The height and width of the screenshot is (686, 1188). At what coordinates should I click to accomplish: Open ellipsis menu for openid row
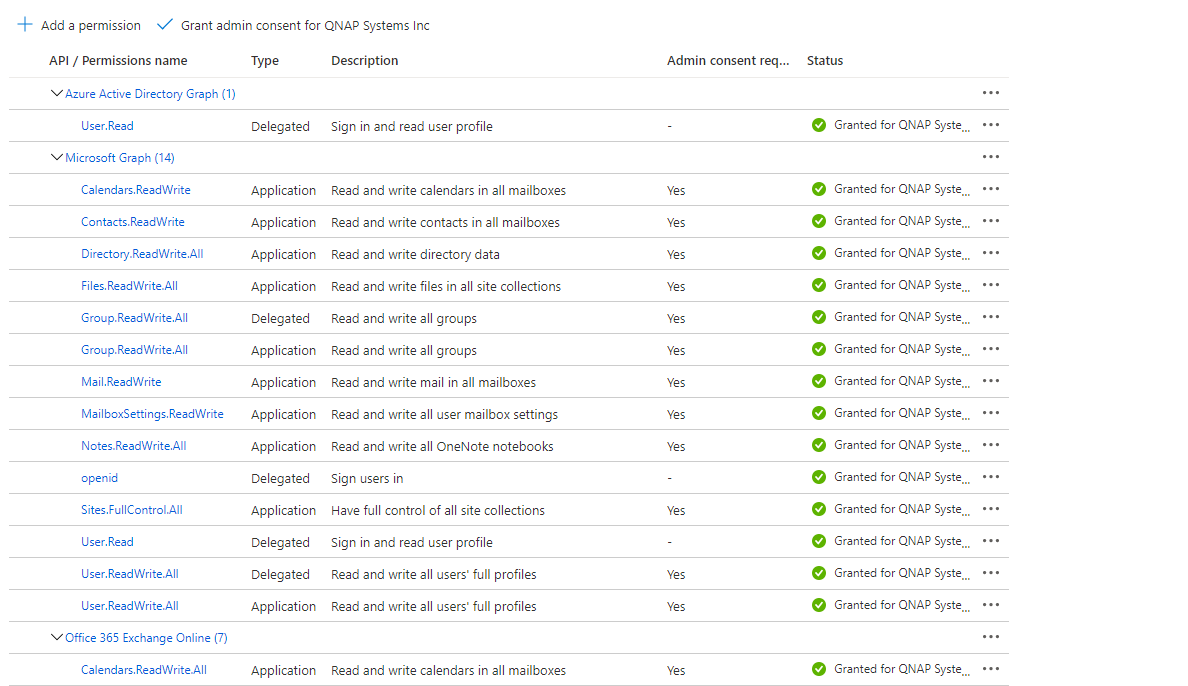[990, 477]
